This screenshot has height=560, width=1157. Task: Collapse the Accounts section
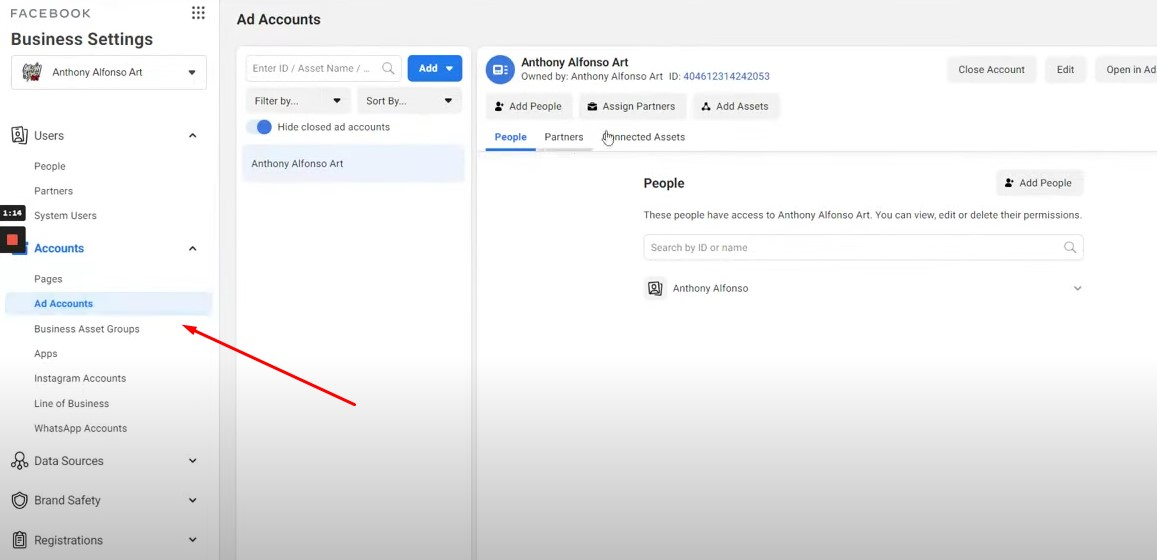(x=193, y=249)
